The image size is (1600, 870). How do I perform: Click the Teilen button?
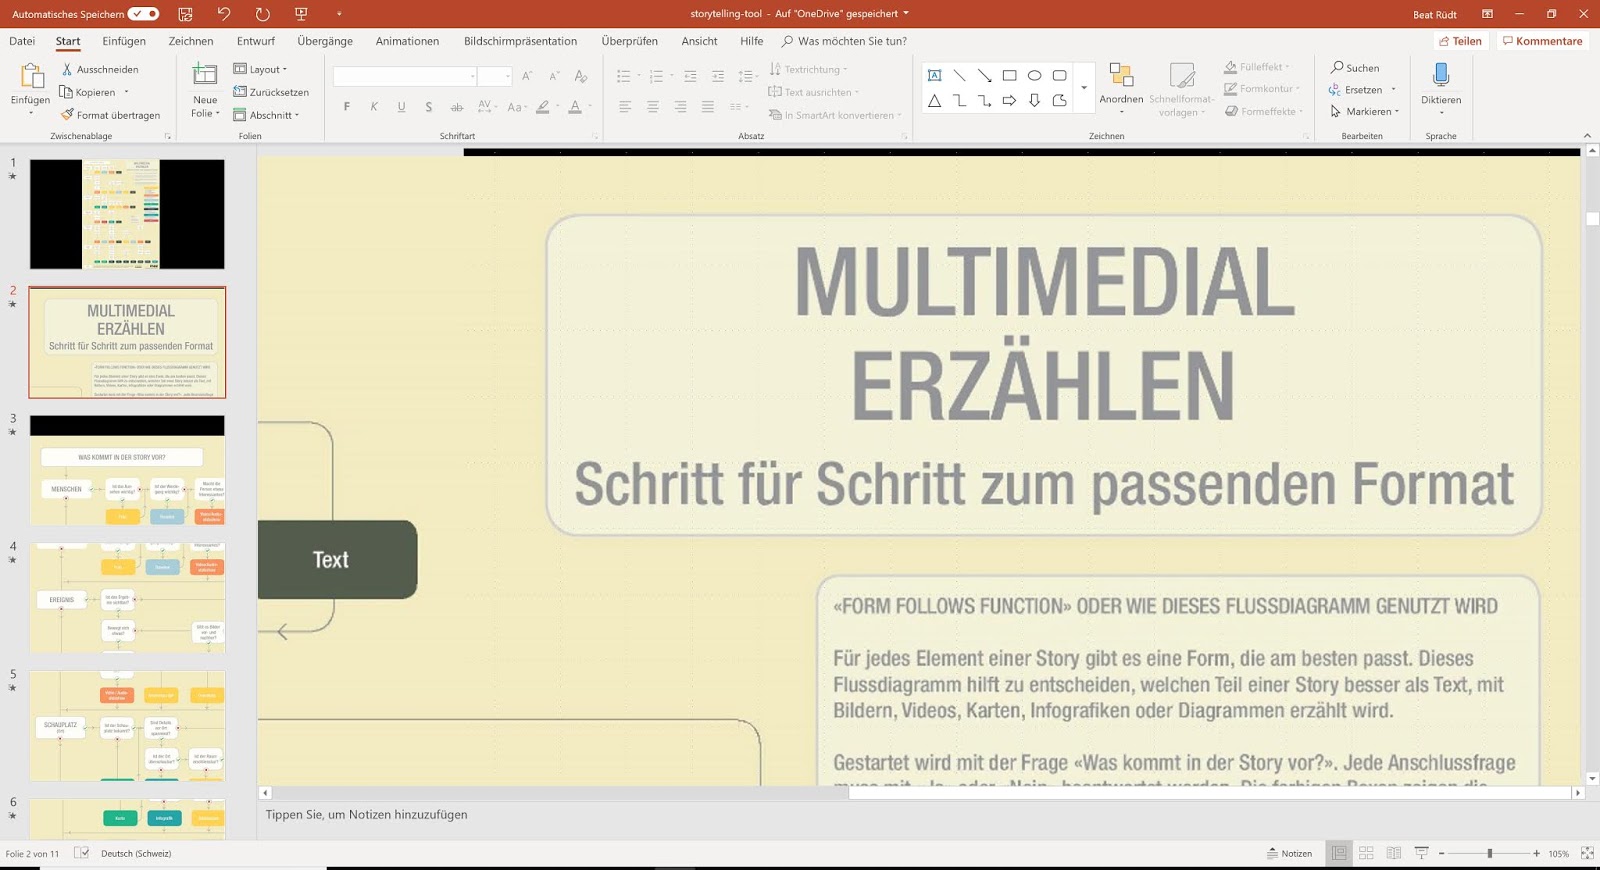(x=1460, y=41)
